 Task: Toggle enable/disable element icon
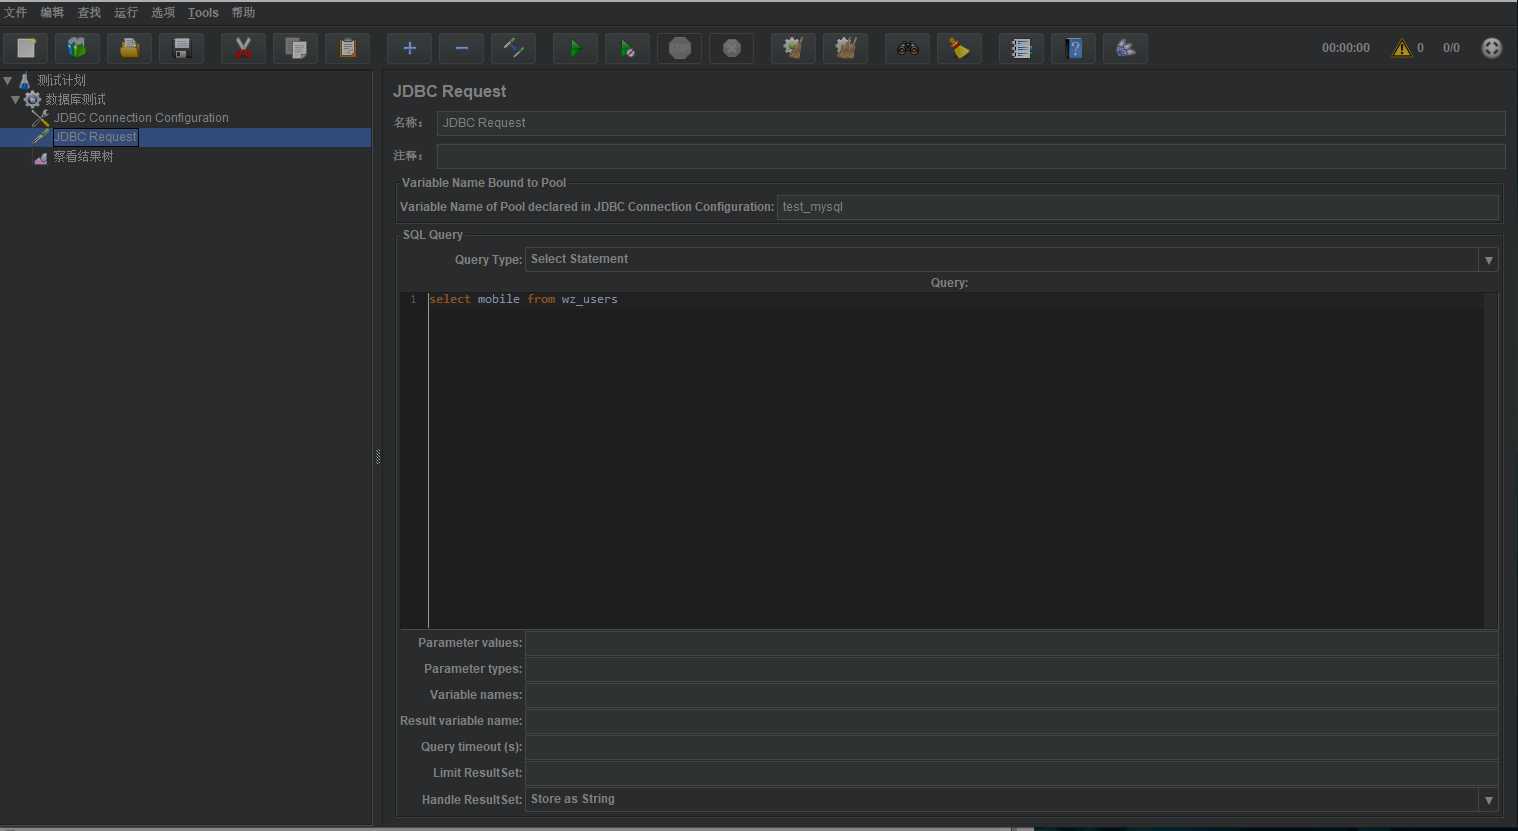click(513, 48)
